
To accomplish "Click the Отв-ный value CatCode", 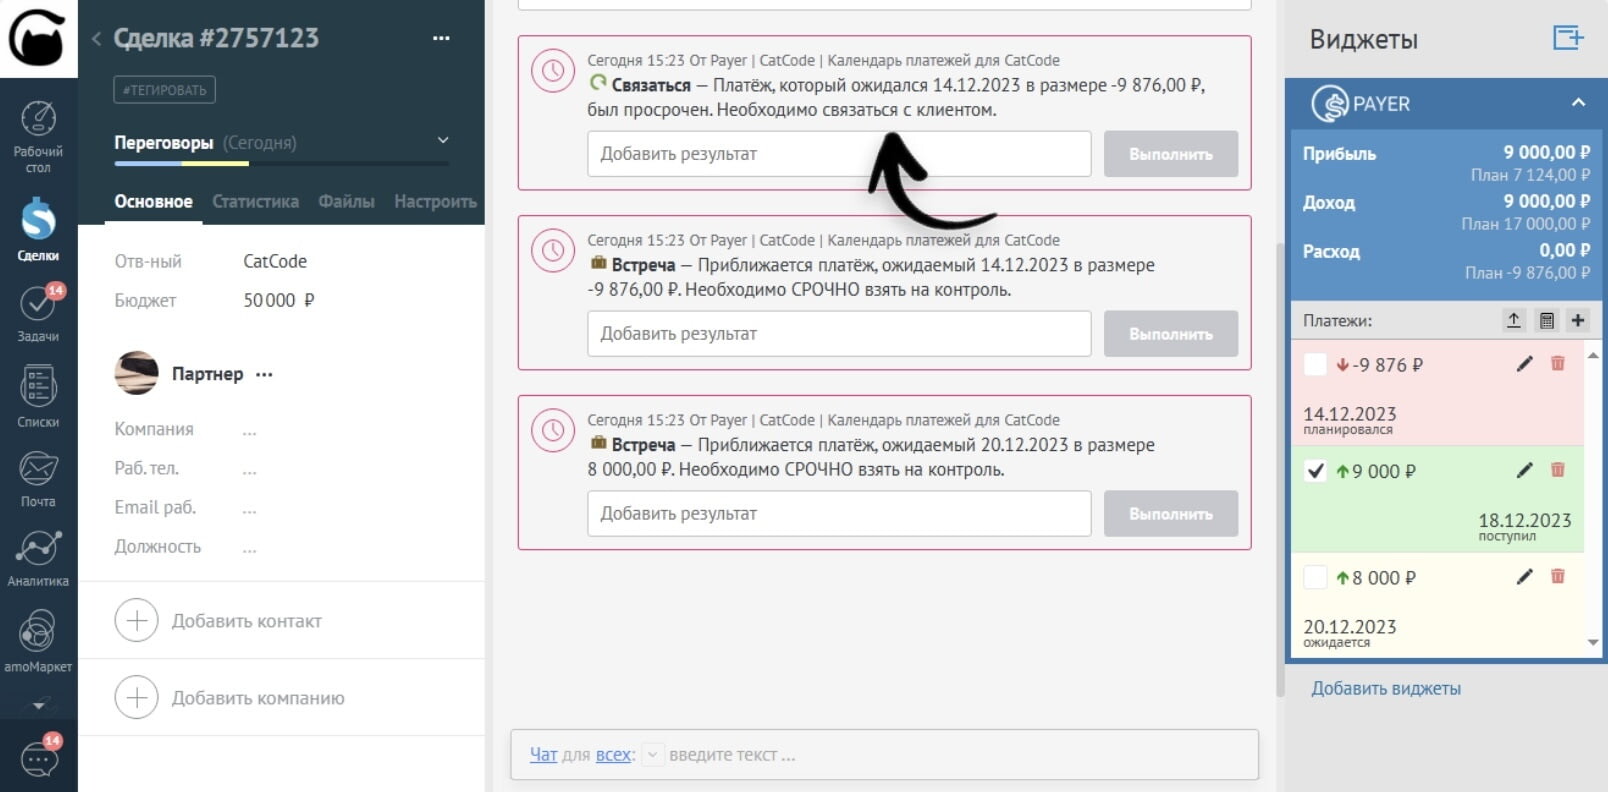I will [x=275, y=261].
